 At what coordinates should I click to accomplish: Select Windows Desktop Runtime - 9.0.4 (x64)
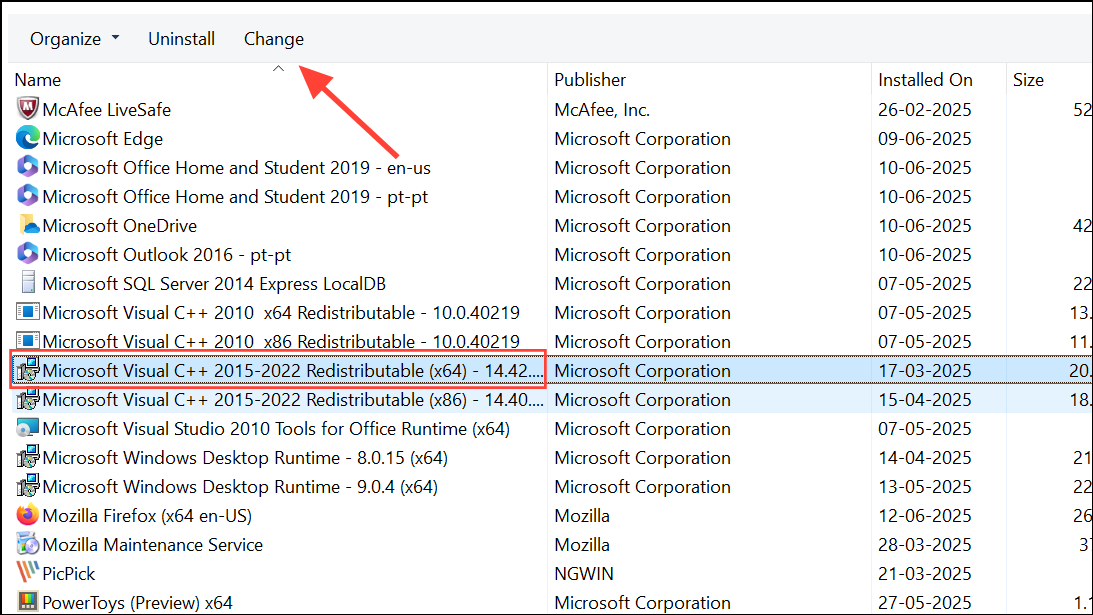tap(240, 487)
